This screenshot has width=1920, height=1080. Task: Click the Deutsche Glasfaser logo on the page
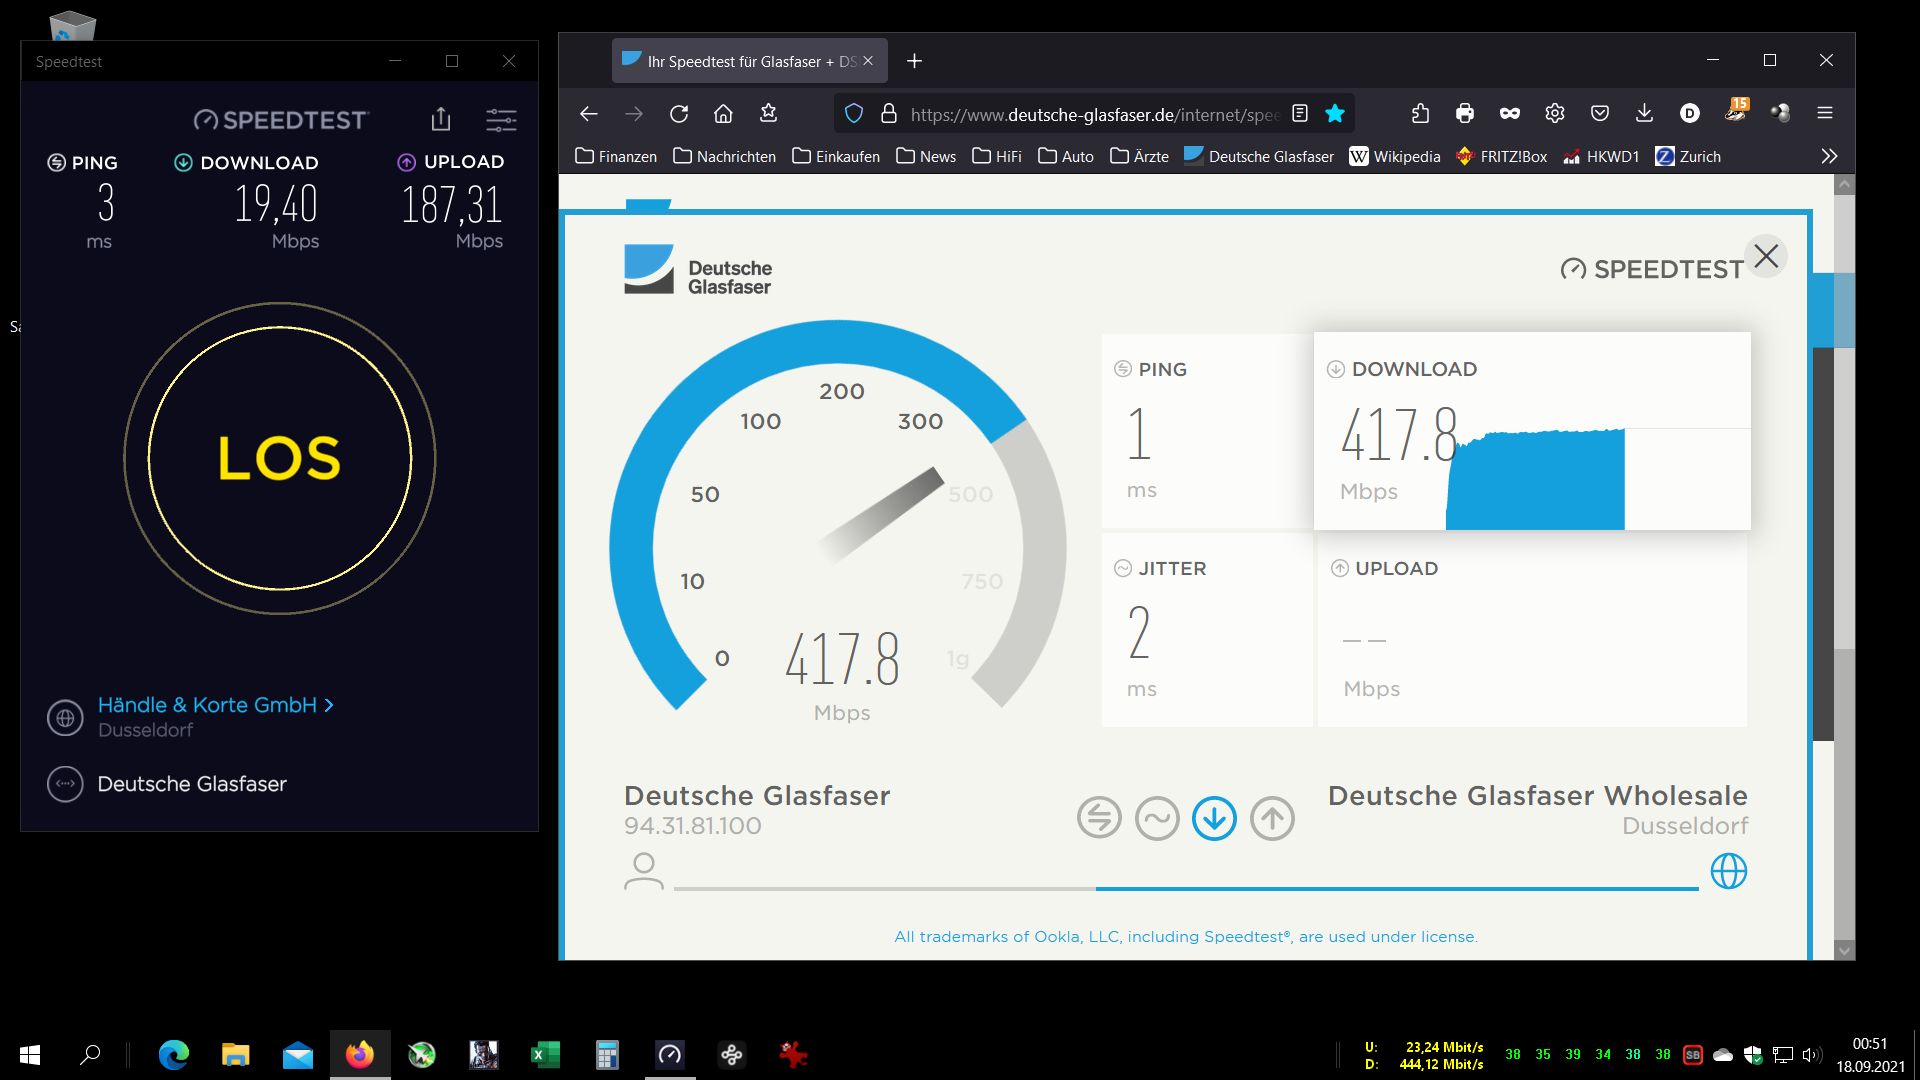pos(698,270)
